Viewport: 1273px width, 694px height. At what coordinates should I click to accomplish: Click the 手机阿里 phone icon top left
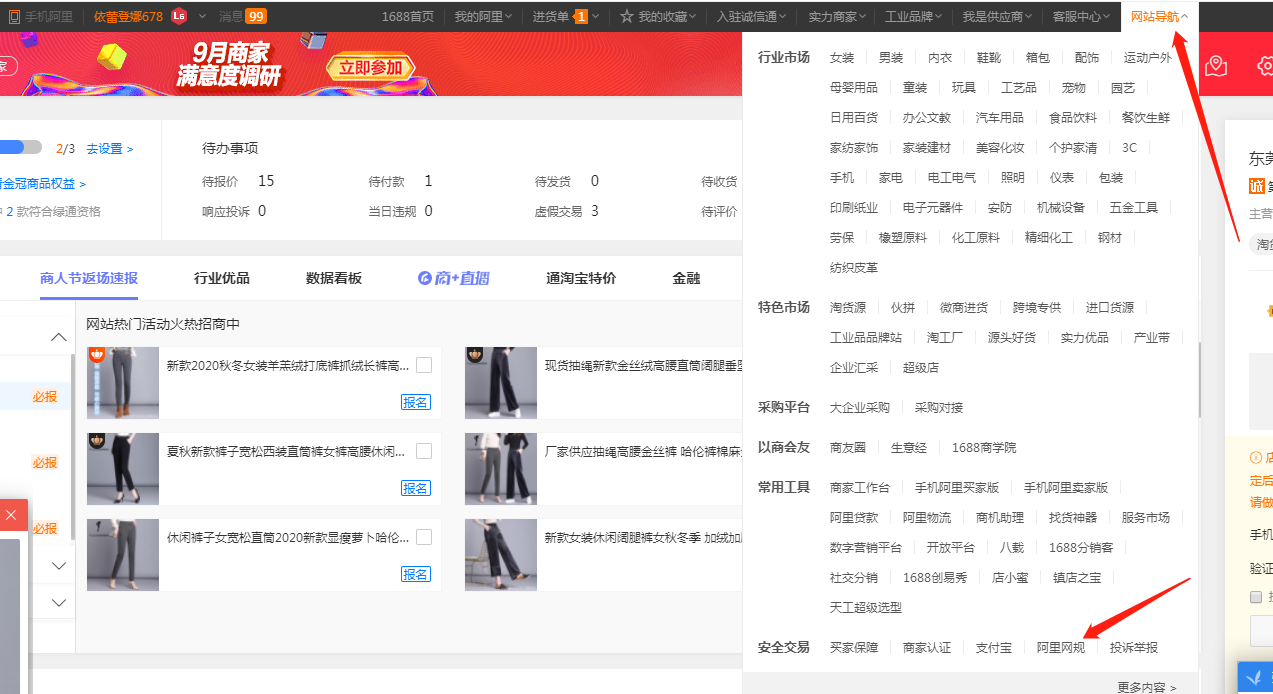[15, 16]
